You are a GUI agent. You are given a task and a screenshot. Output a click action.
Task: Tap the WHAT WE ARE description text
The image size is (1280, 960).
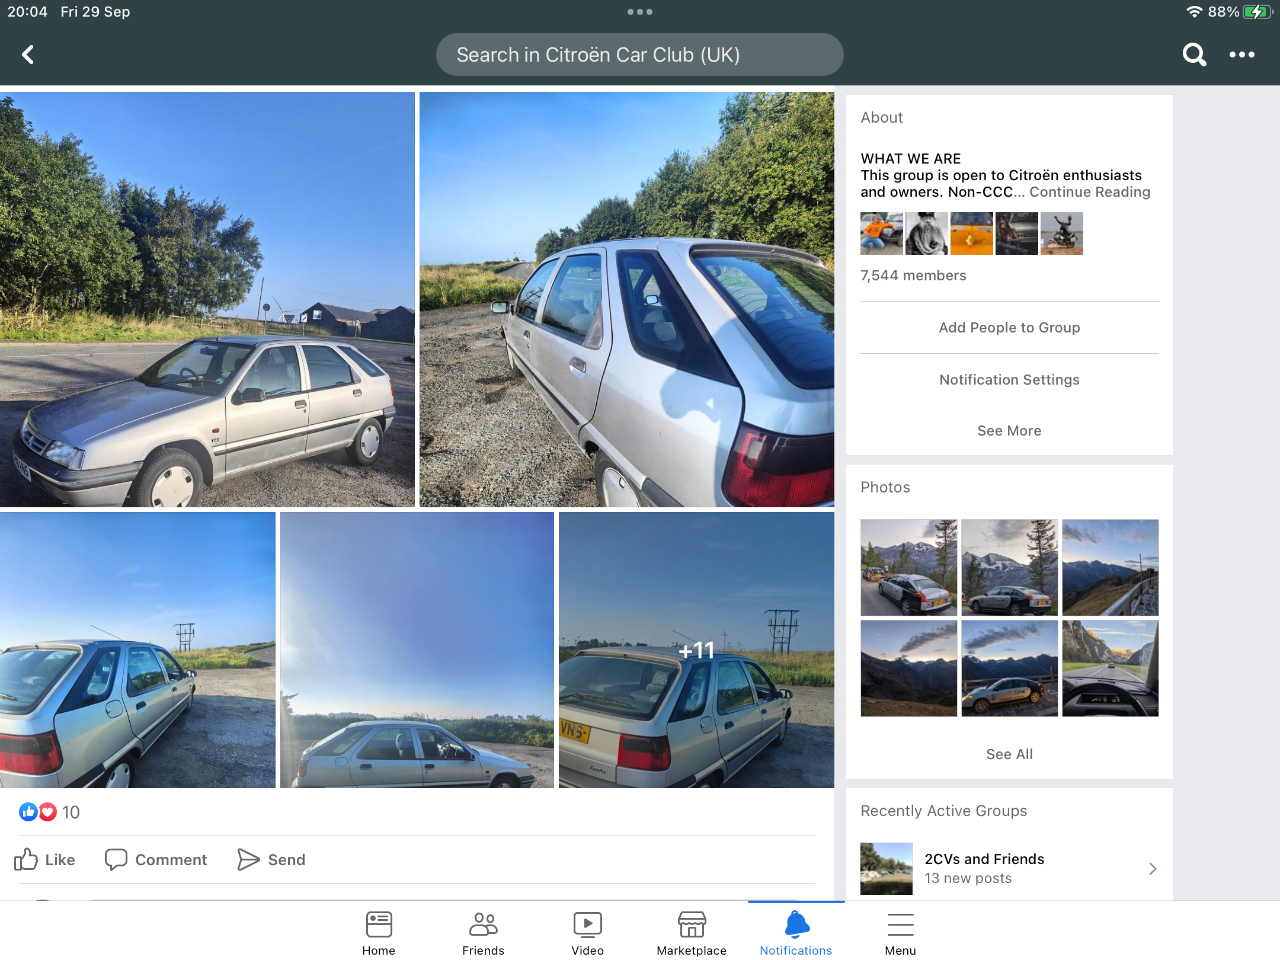[1005, 175]
